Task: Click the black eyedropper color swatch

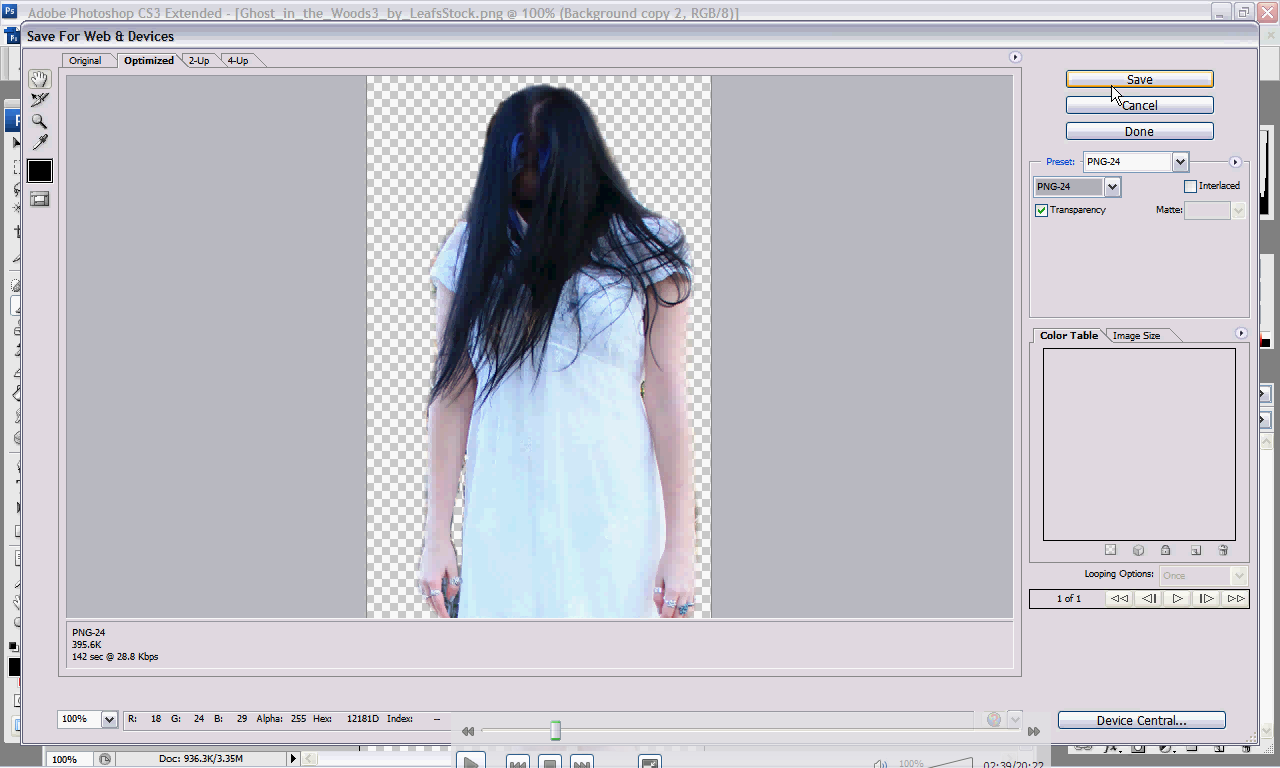Action: [x=39, y=171]
